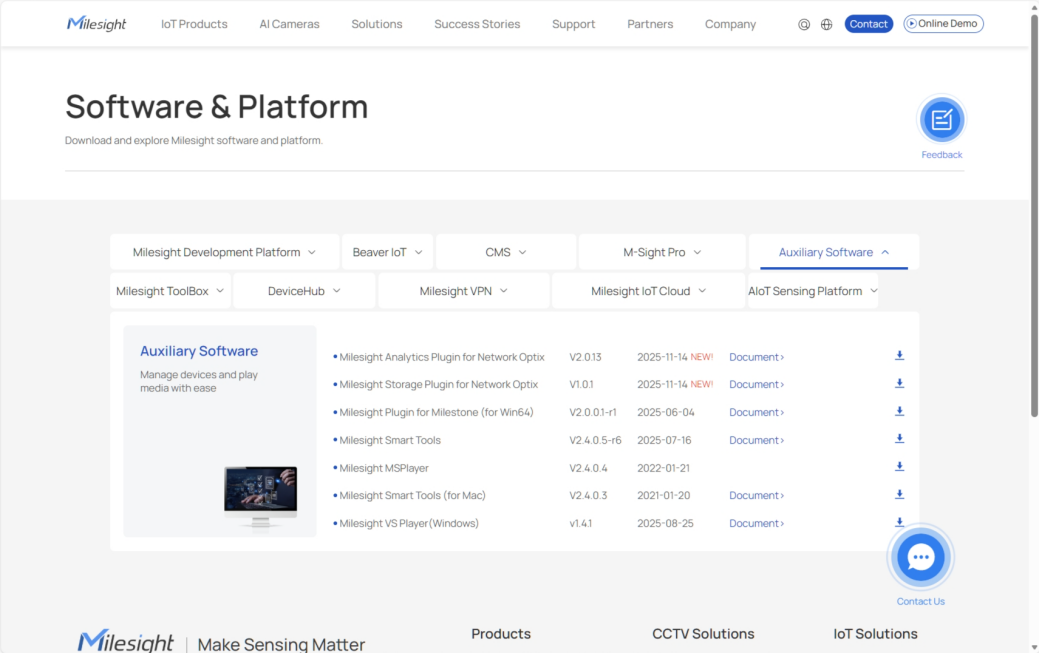Image resolution: width=1039 pixels, height=653 pixels.
Task: Expand the Milesight ToolBox tab
Action: 170,291
